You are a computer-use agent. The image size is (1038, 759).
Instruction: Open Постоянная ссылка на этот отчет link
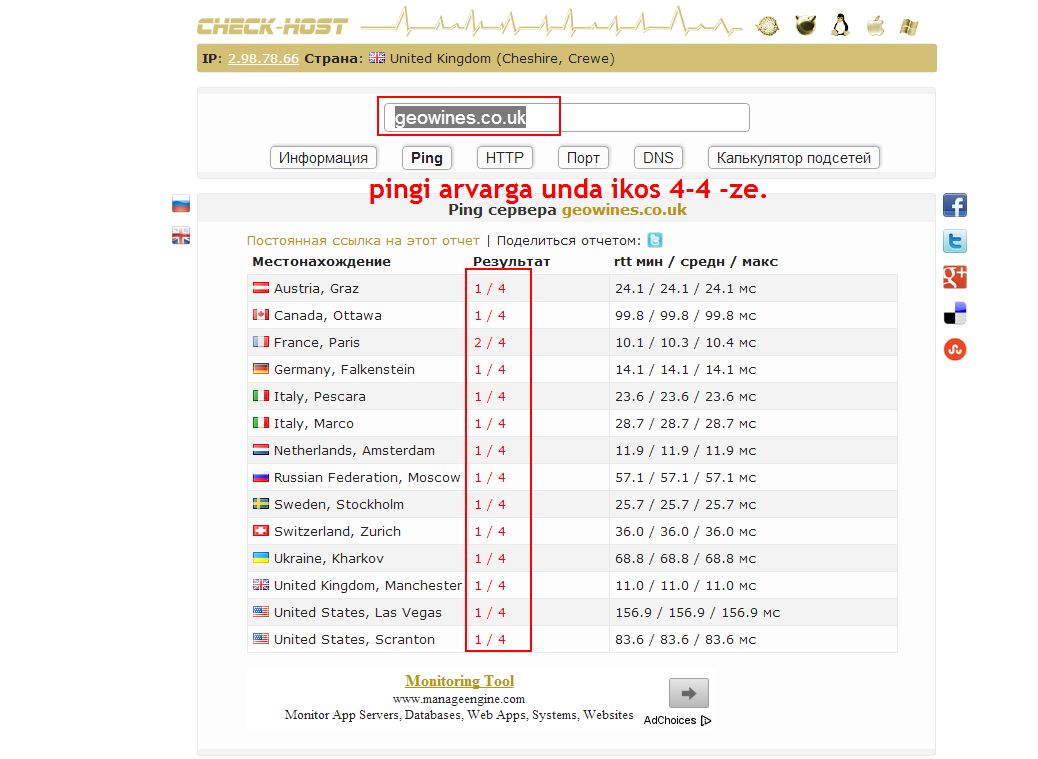coord(363,241)
